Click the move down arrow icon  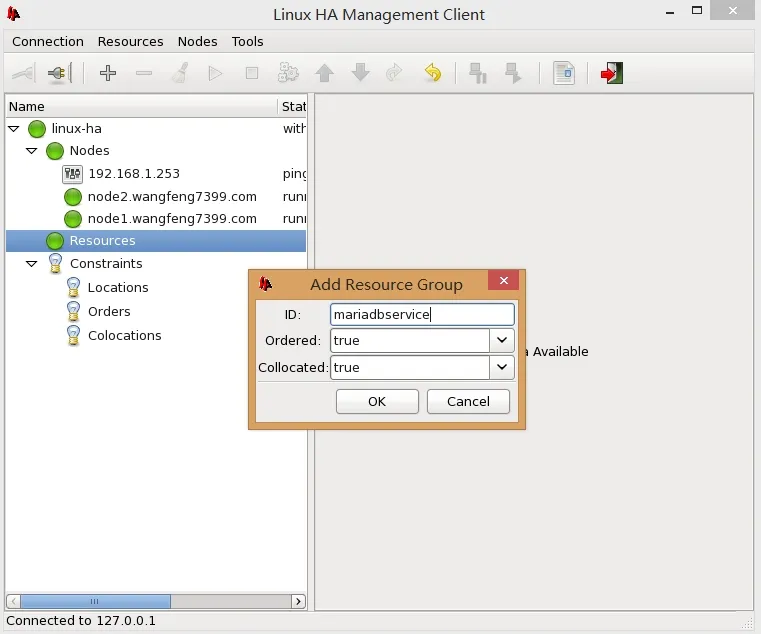360,73
